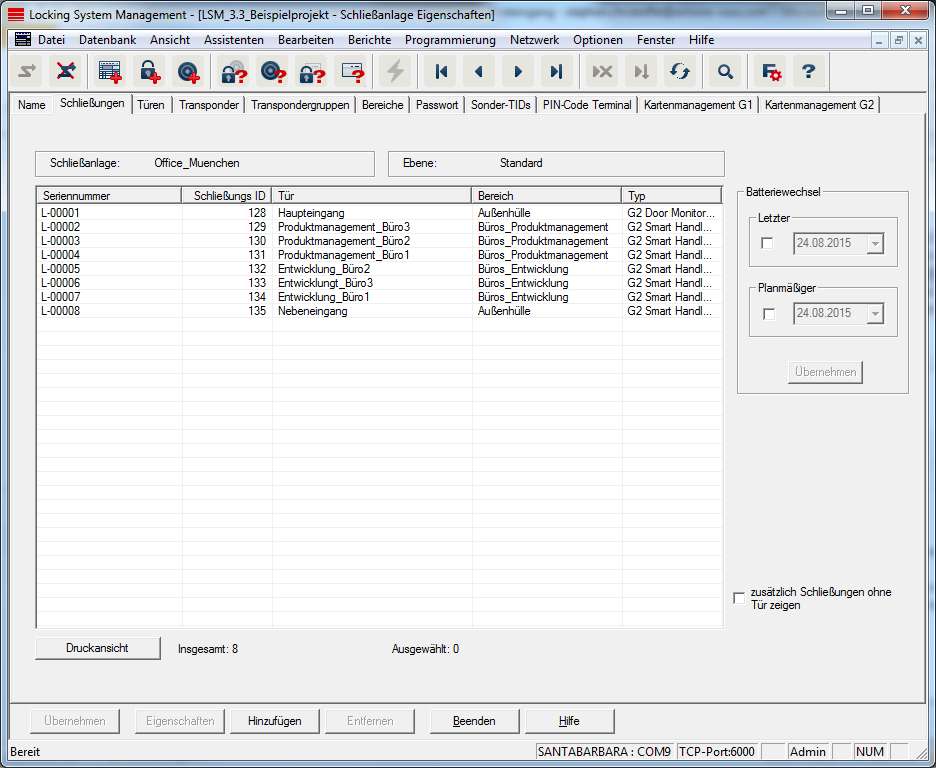Click the add new lock icon
936x768 pixels.
148,71
